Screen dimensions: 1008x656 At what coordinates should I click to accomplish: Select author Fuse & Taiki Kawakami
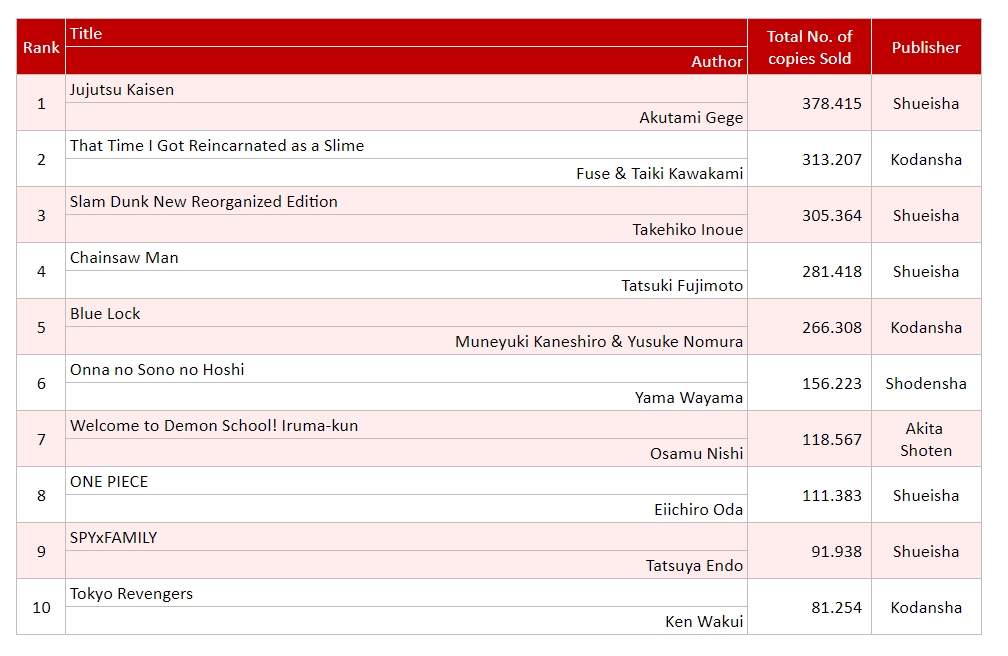click(x=660, y=174)
